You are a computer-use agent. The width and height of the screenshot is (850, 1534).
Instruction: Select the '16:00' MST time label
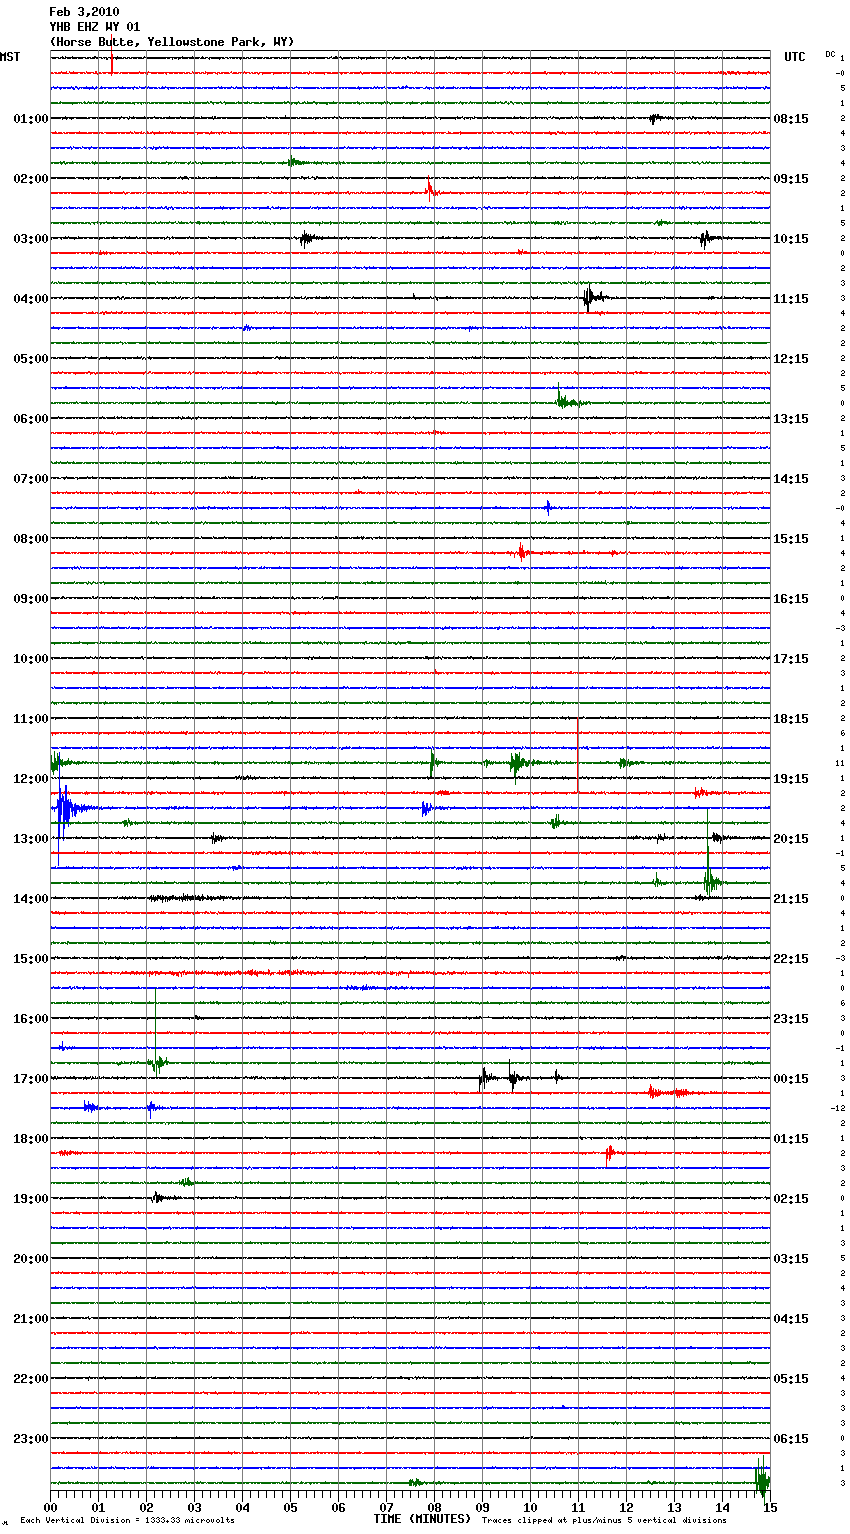31,1019
